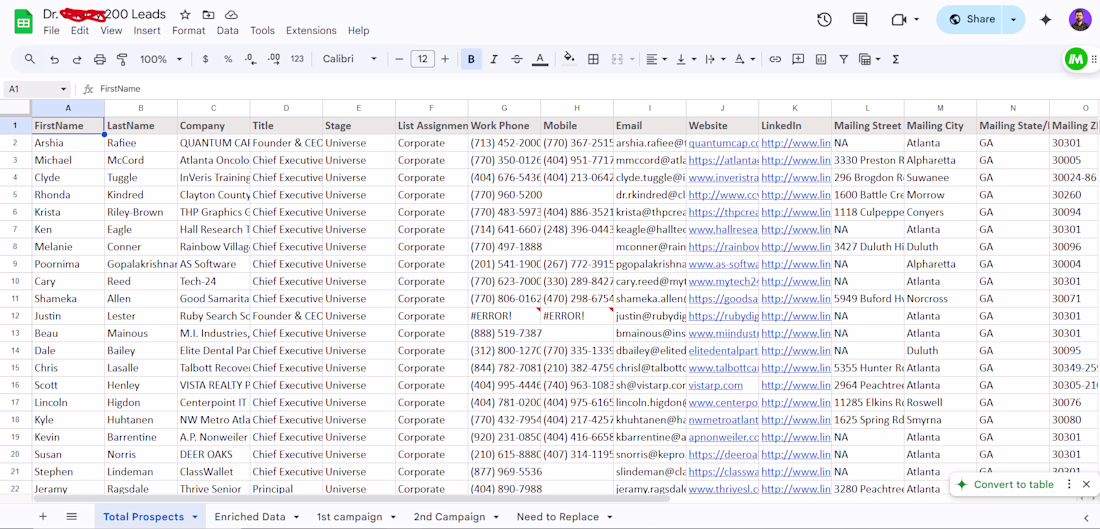Open the Filter views table icon
Image resolution: width=1100 pixels, height=529 pixels.
(870, 60)
